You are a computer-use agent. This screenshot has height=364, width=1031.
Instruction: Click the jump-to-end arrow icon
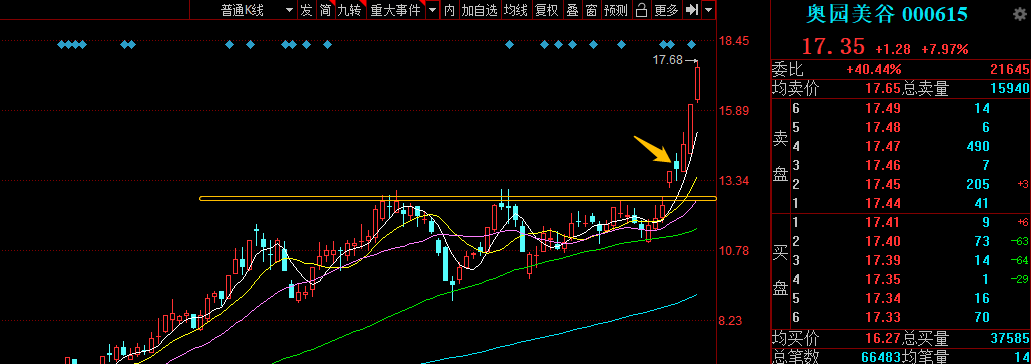pos(691,10)
